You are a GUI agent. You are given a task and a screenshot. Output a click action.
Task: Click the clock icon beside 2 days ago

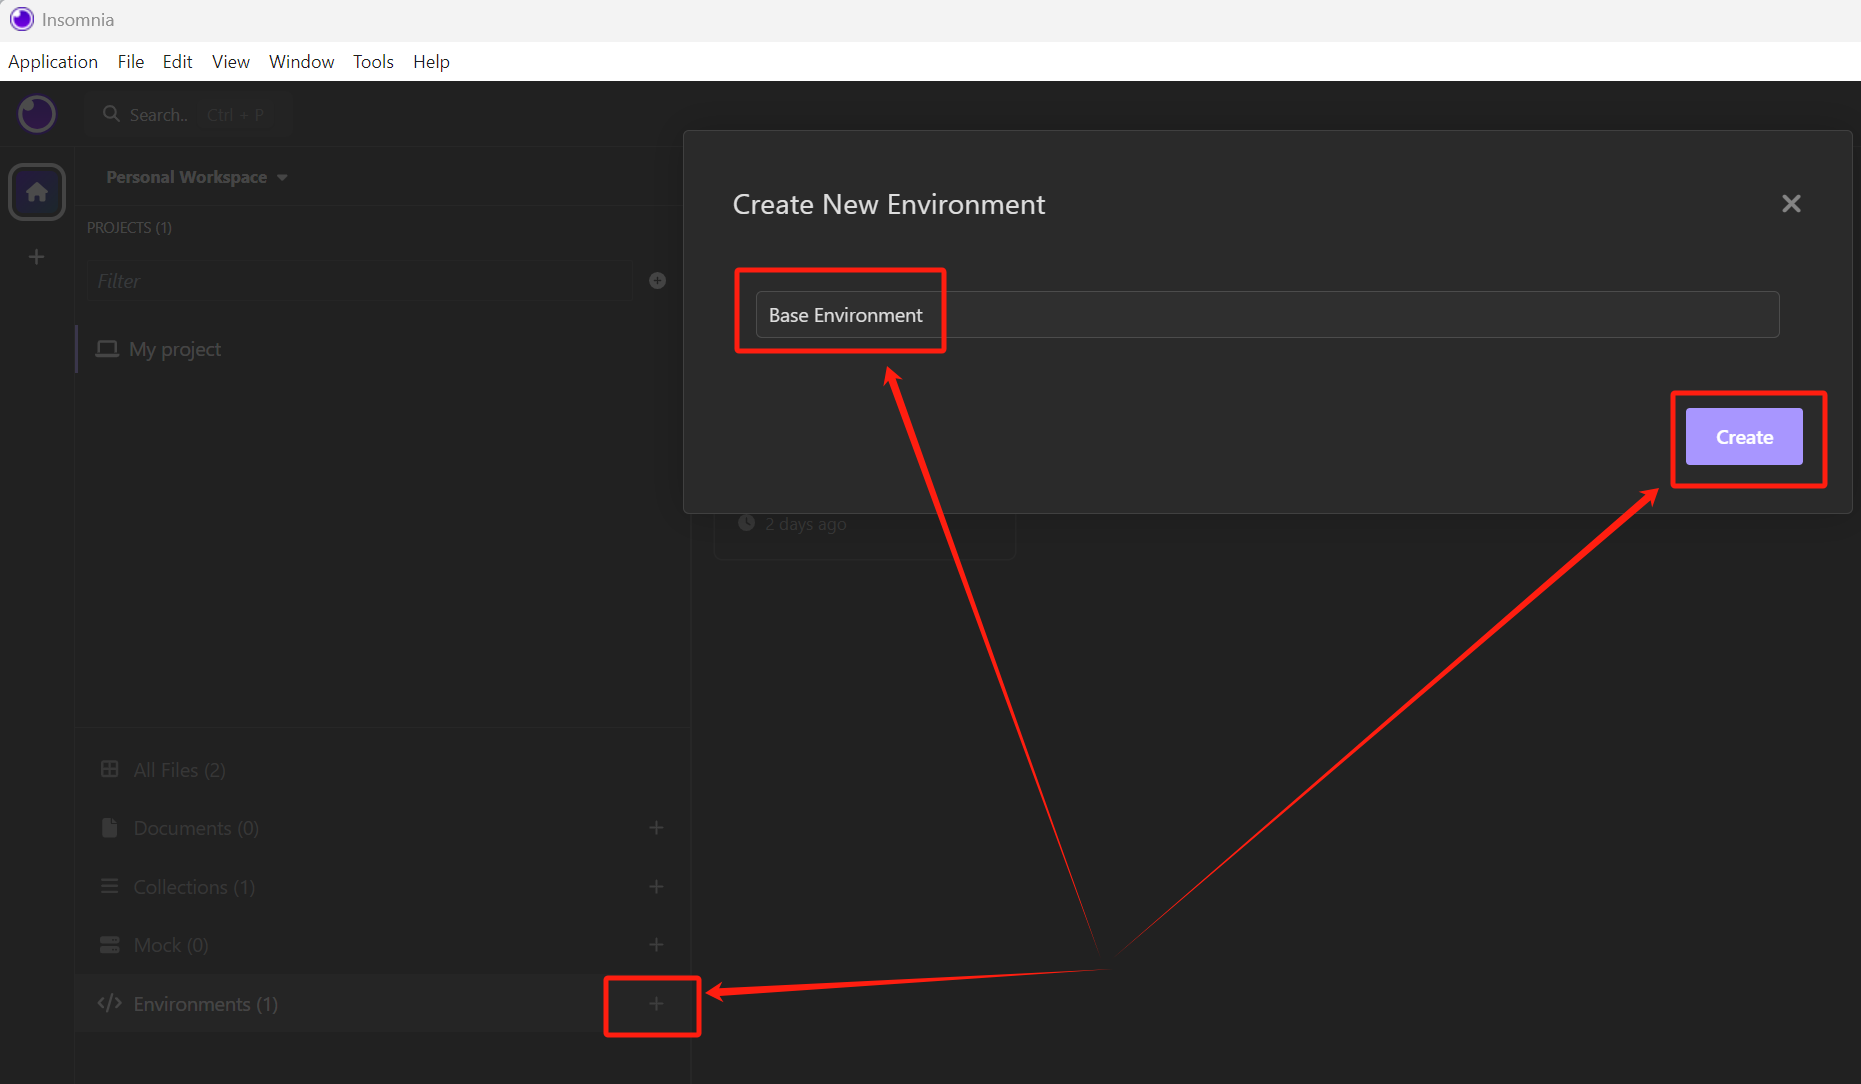746,523
